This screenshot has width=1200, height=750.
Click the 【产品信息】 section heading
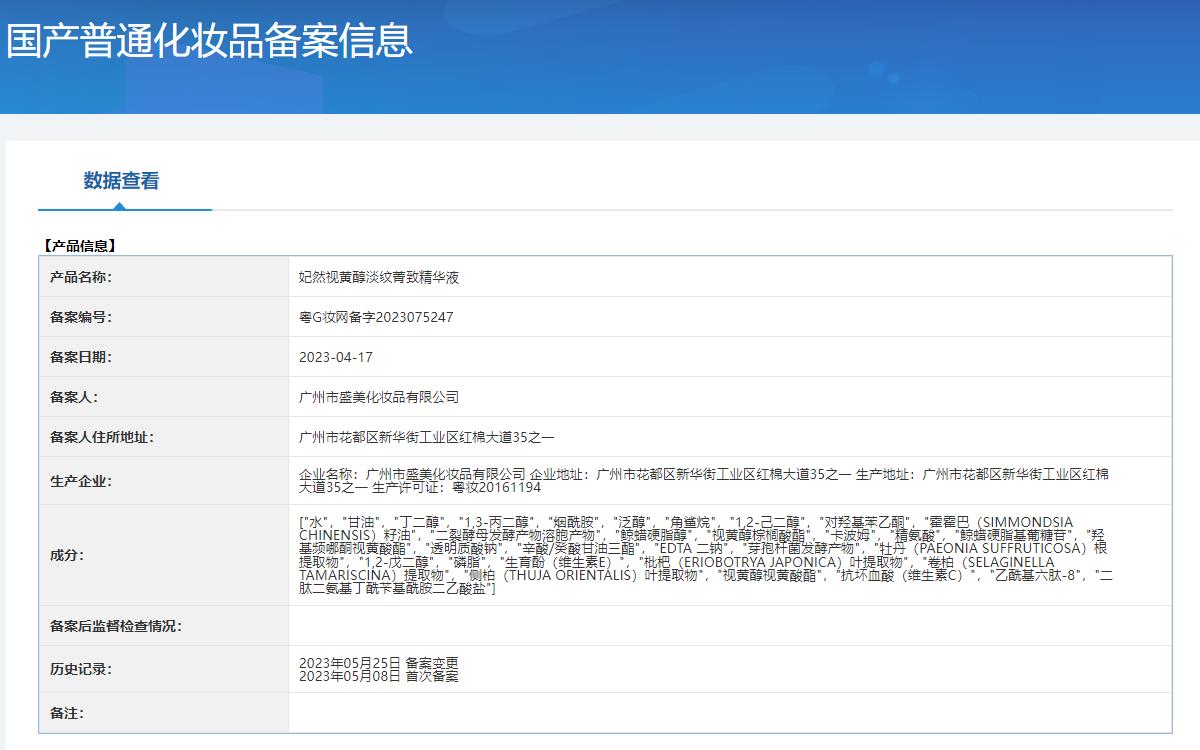click(x=80, y=245)
